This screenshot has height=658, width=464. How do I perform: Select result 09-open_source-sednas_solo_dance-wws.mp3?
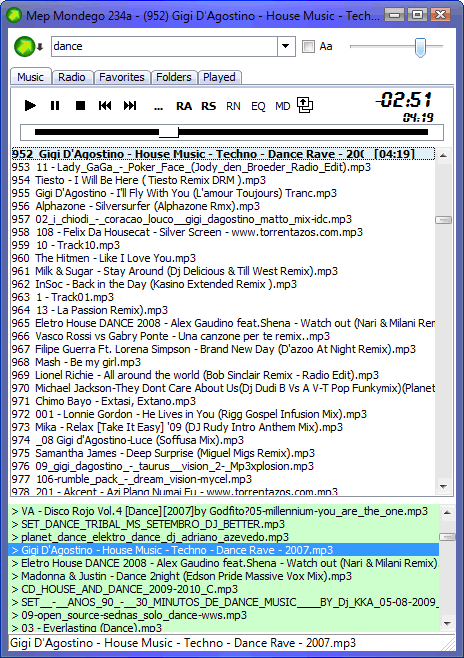(x=224, y=616)
